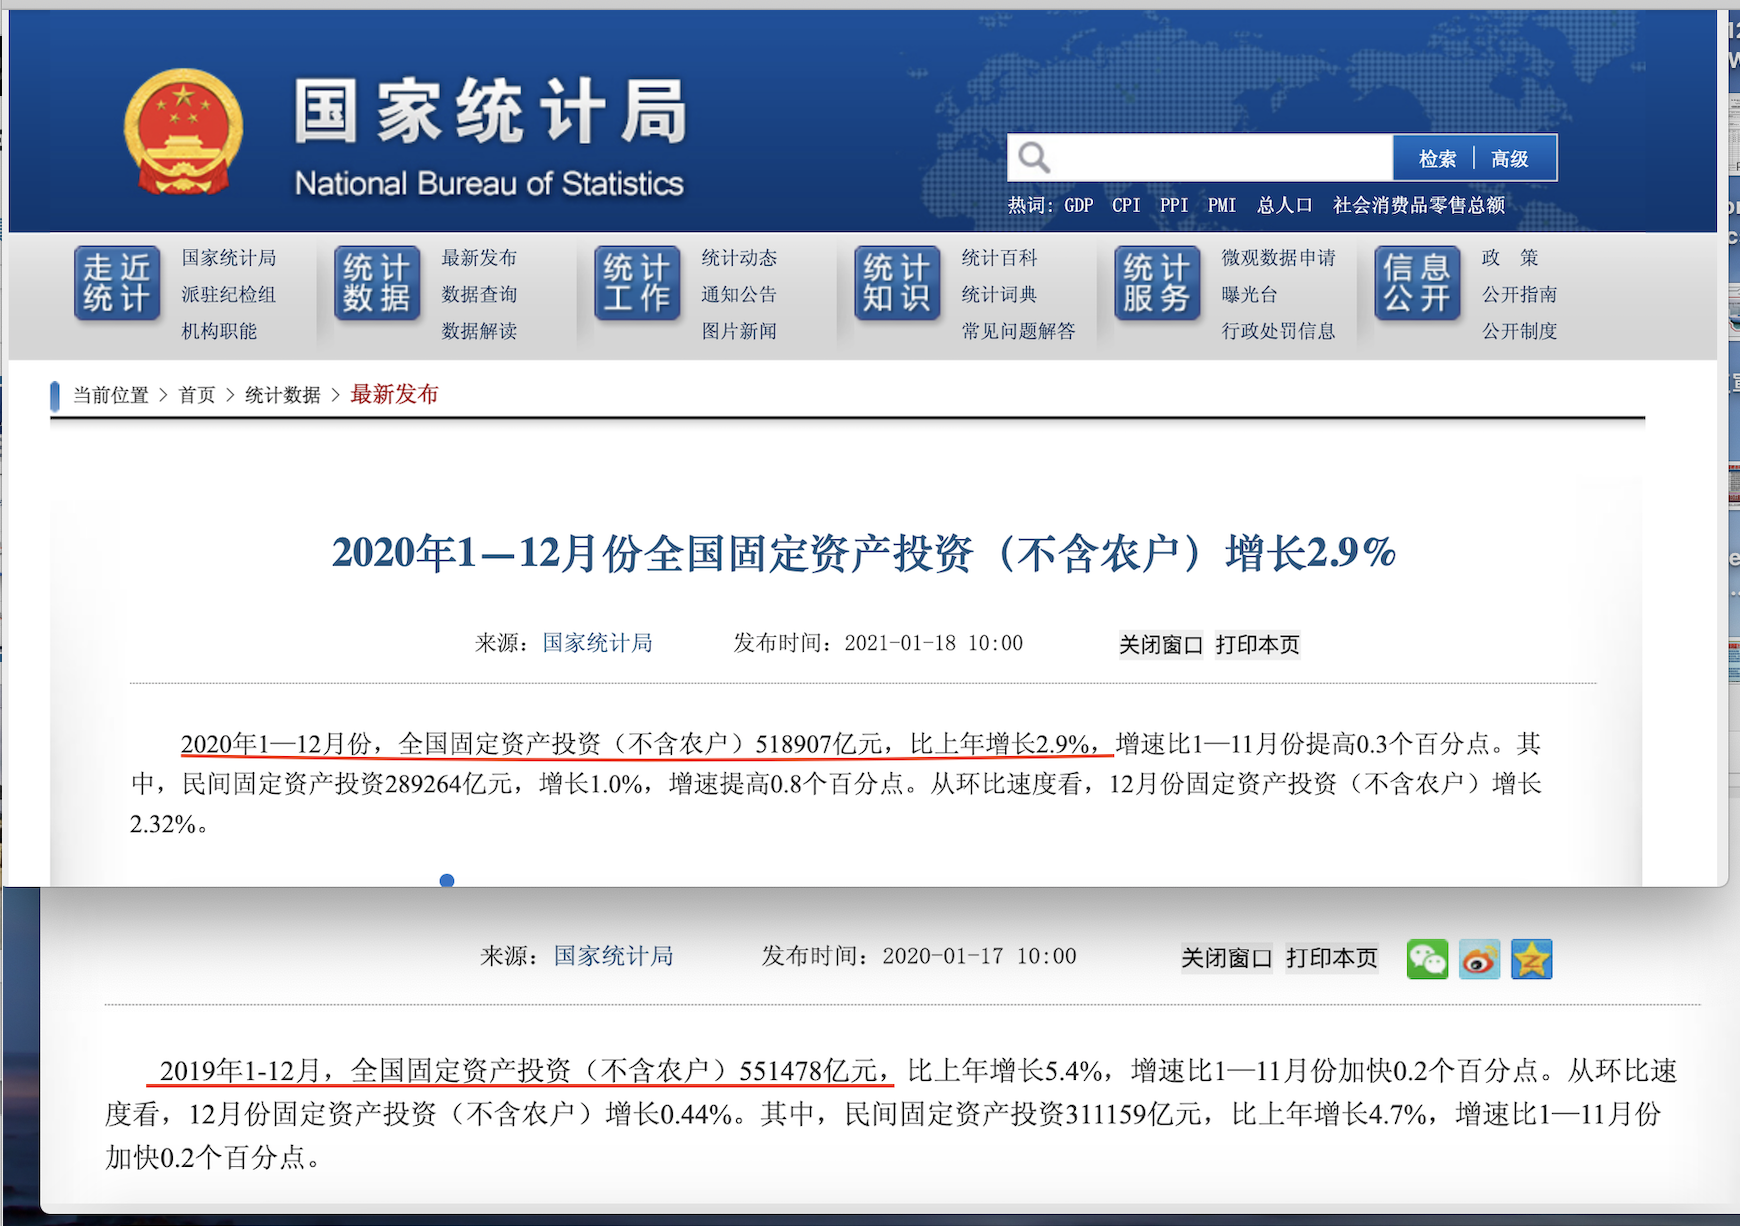Click the Weibo share icon

[1479, 959]
